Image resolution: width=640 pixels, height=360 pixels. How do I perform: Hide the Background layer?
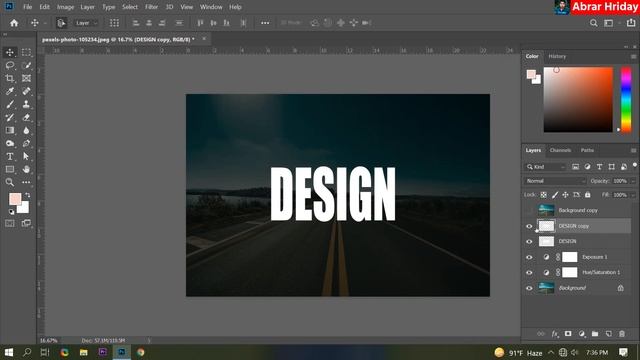tap(529, 288)
